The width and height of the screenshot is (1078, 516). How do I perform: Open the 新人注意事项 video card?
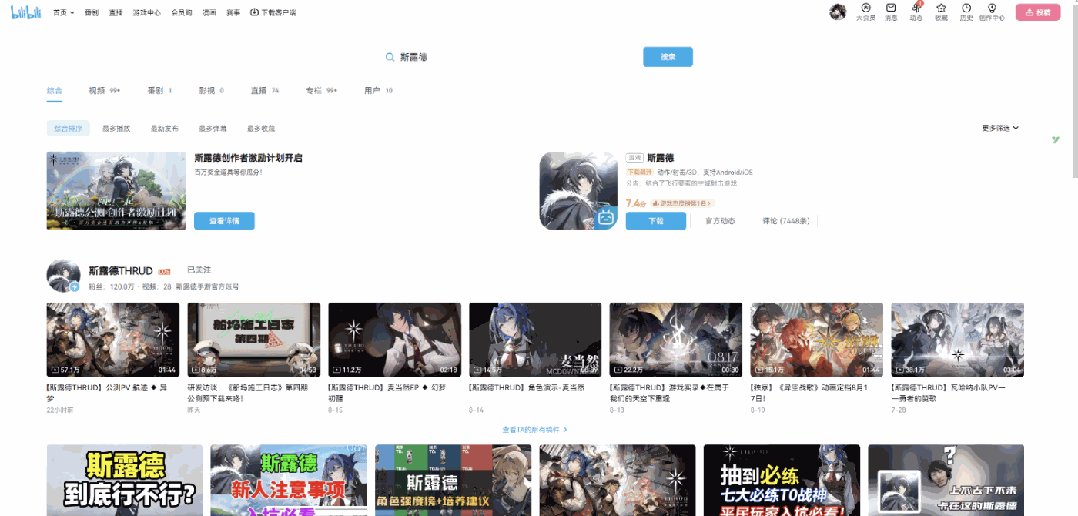(x=289, y=480)
